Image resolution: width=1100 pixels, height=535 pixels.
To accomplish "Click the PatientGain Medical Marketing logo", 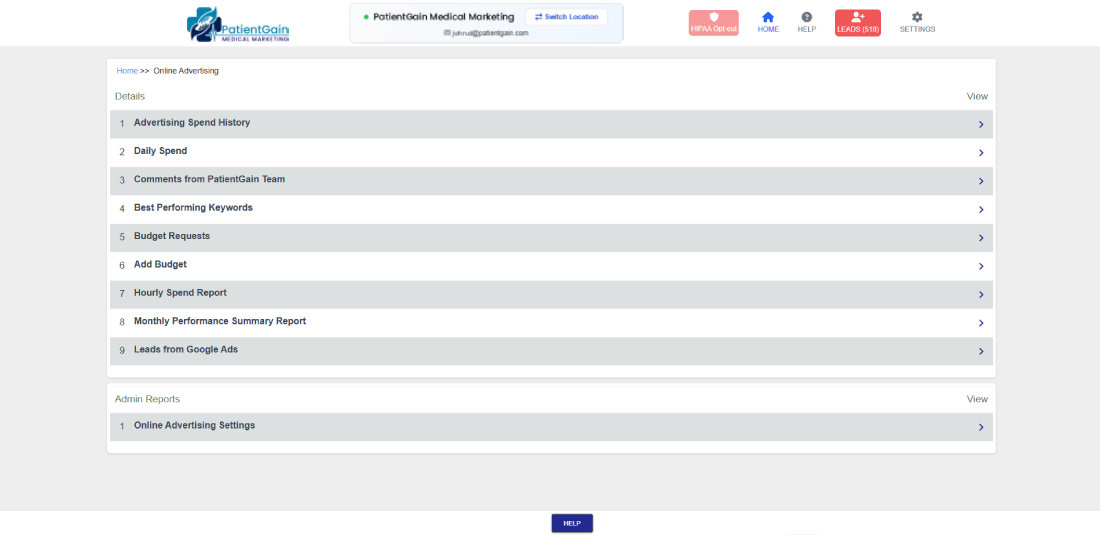I will (x=238, y=24).
